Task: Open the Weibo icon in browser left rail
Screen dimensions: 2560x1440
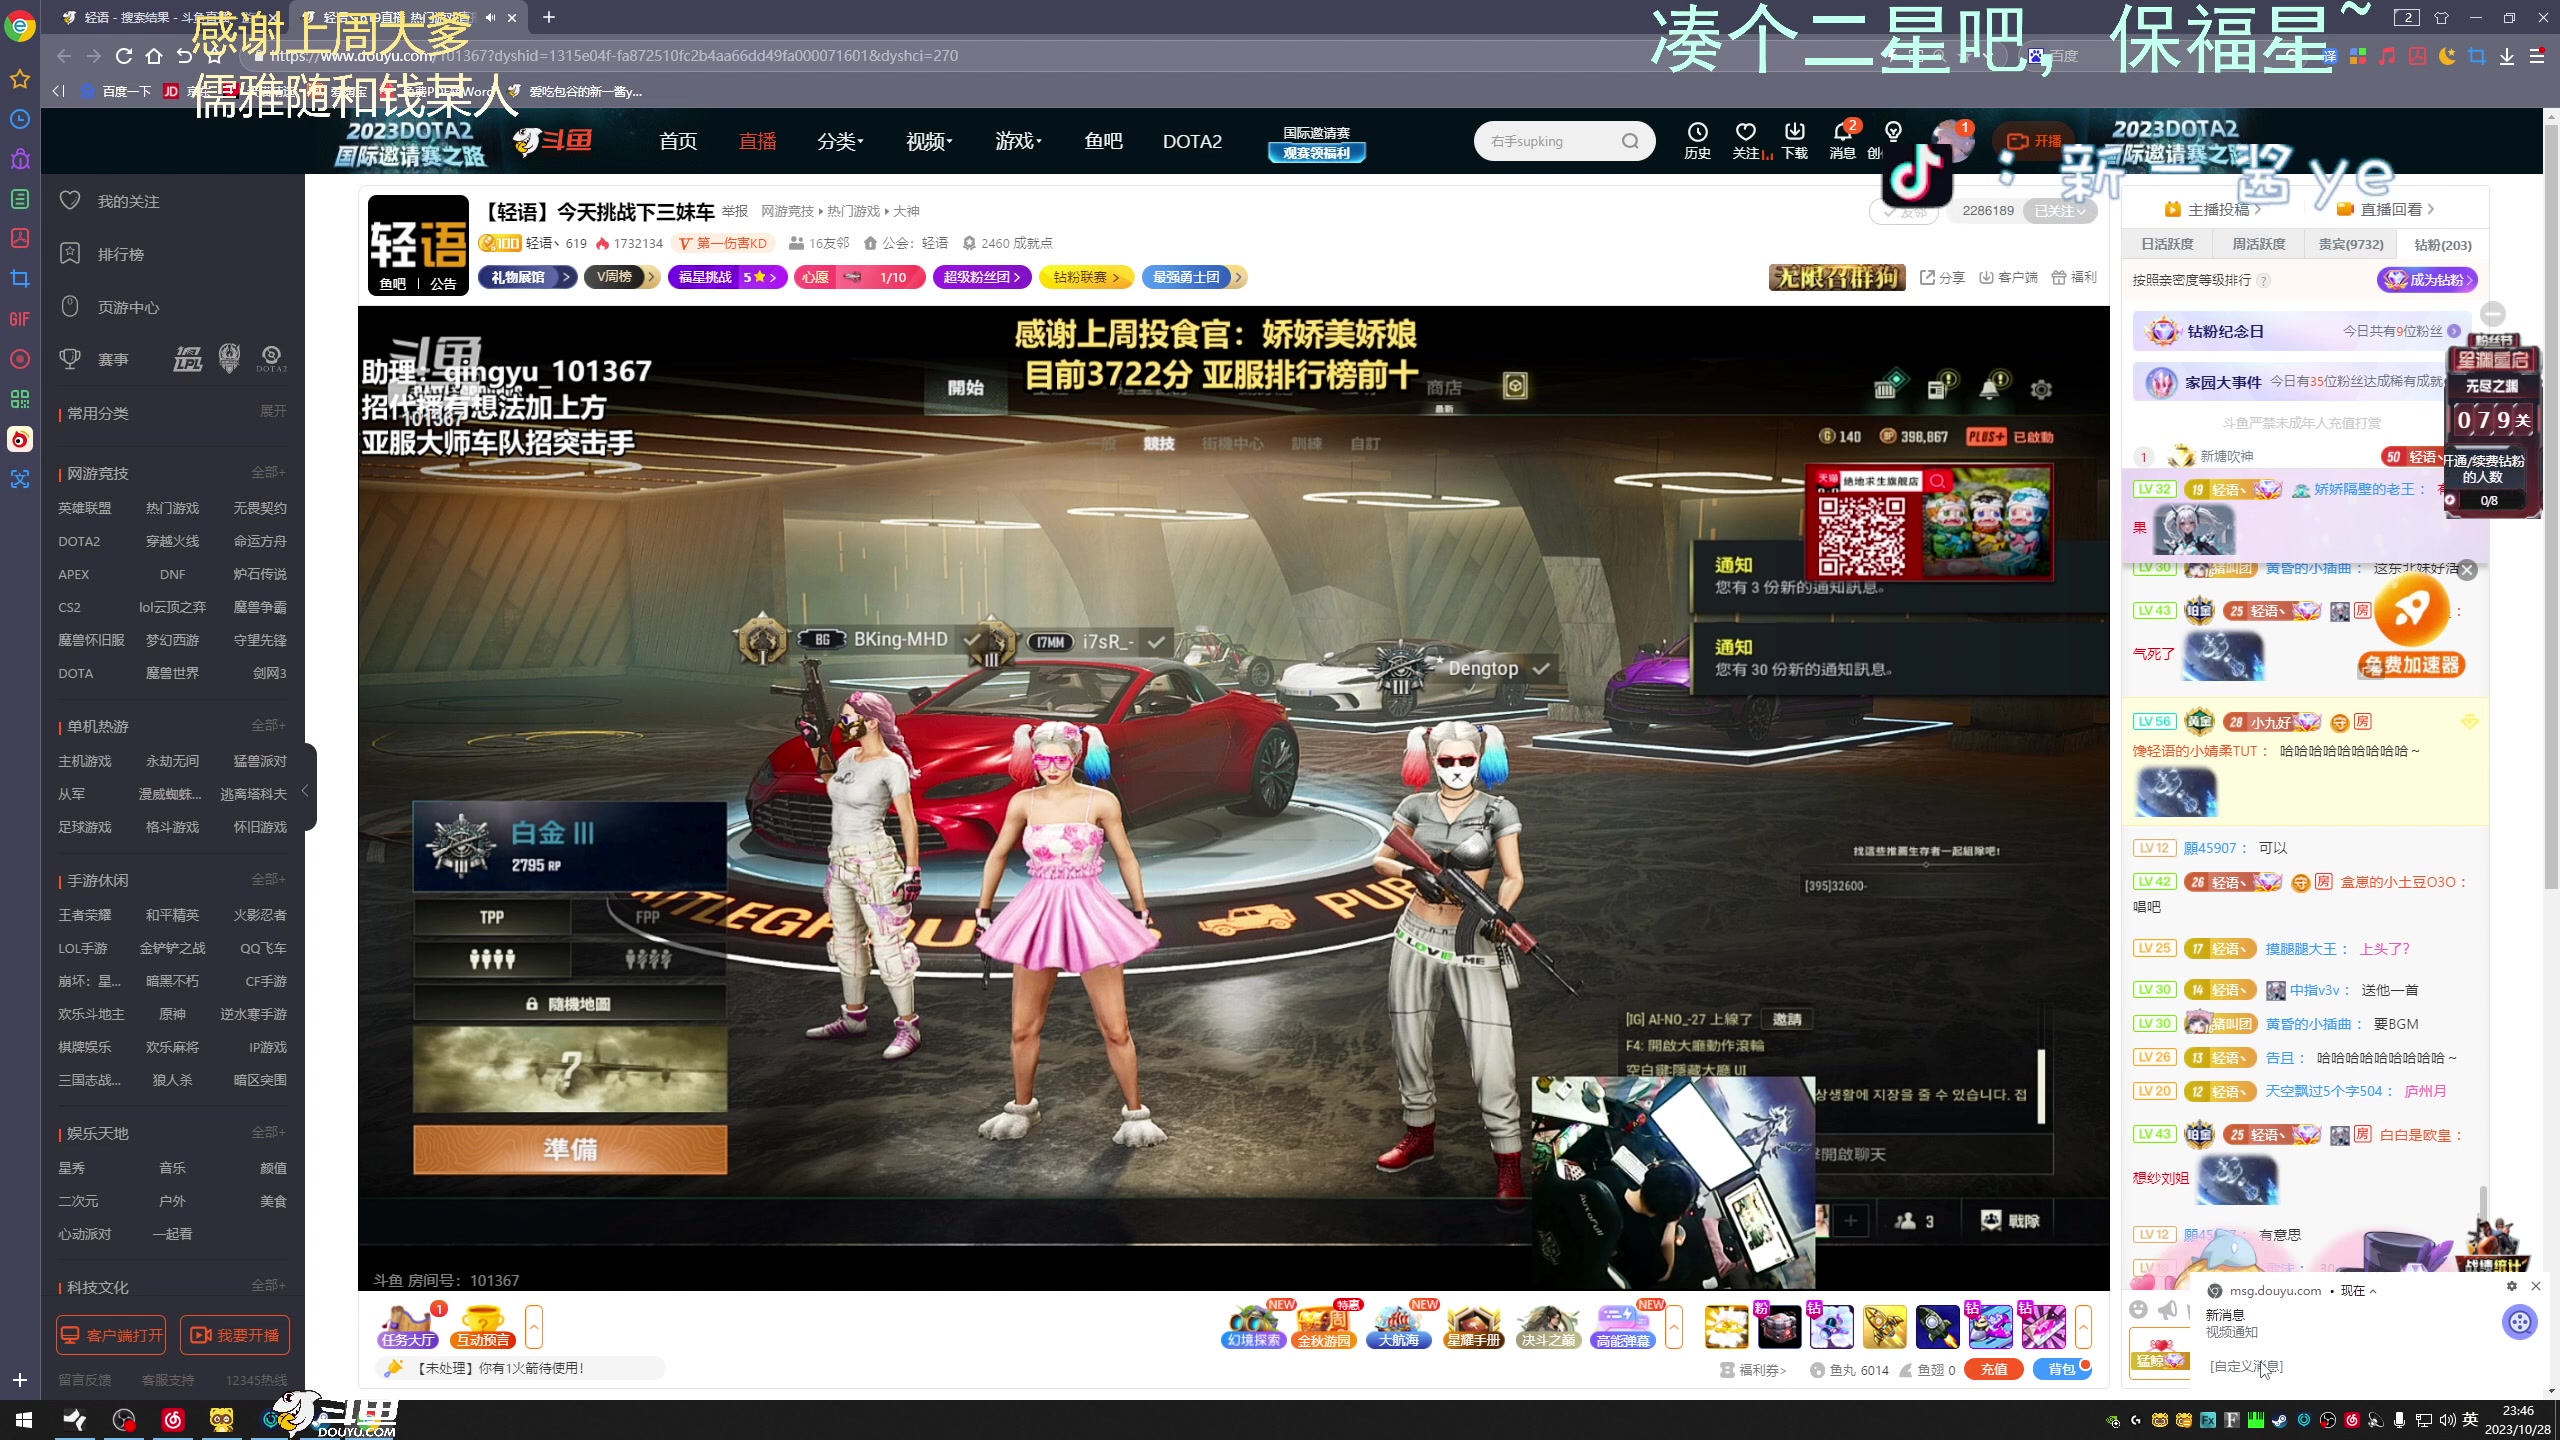Action: pyautogui.click(x=20, y=439)
